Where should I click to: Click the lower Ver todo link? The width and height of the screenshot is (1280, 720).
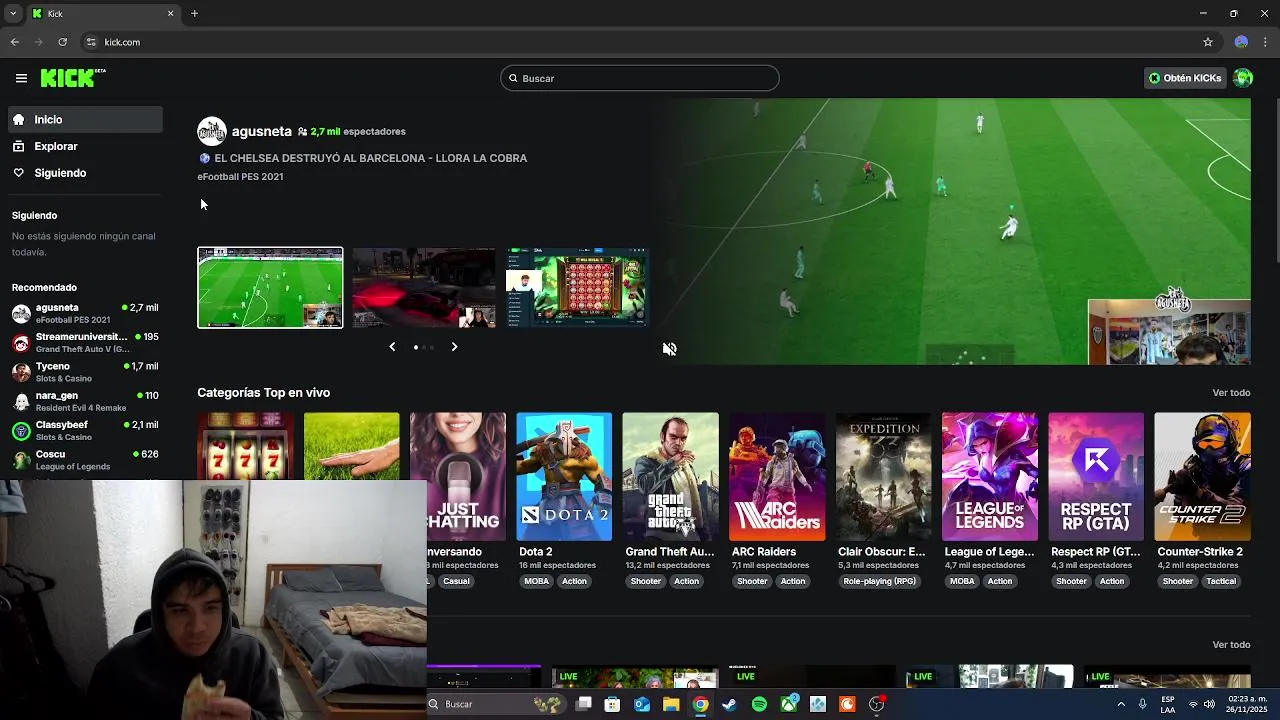pos(1231,645)
